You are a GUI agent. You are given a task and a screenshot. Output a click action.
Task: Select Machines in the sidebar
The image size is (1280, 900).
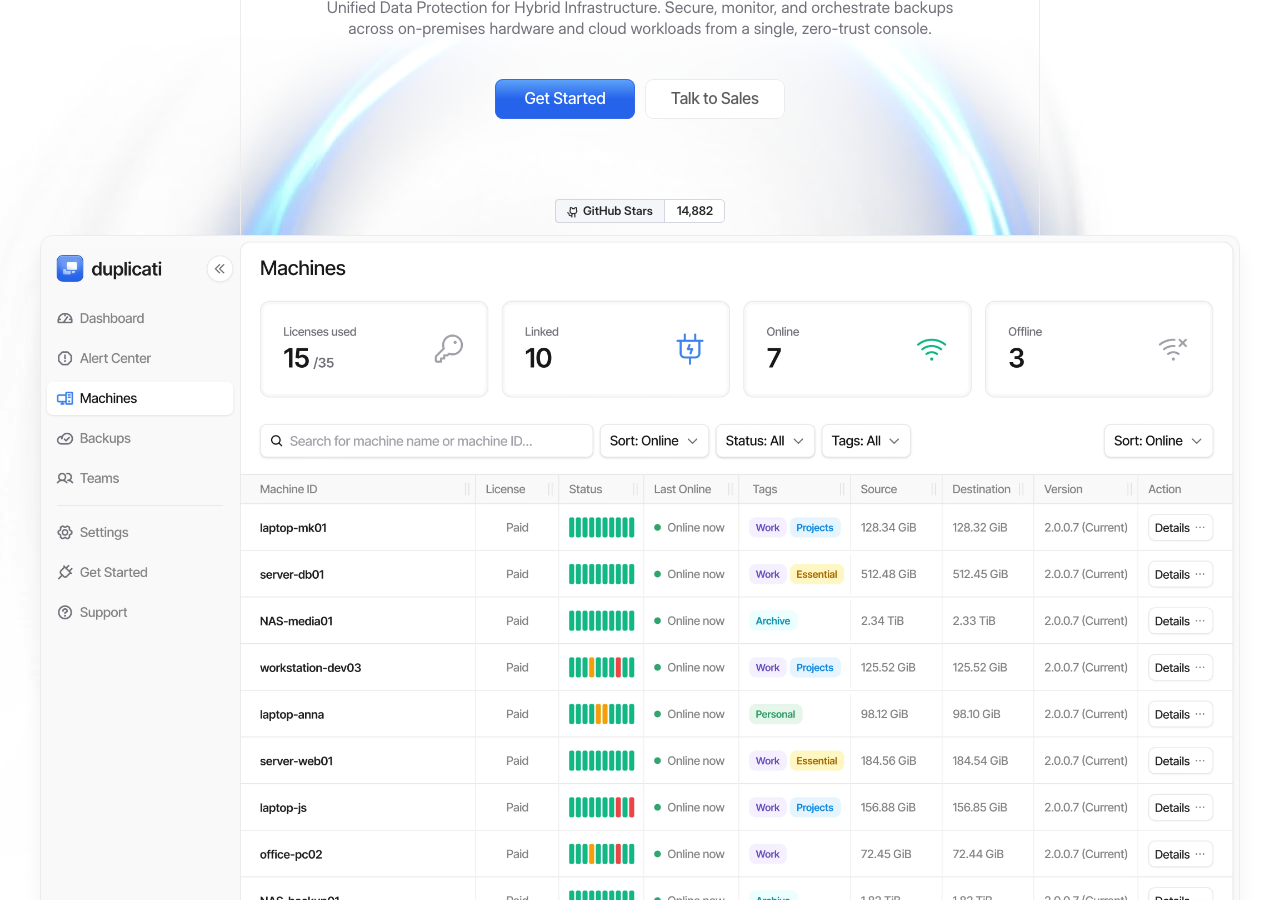tap(140, 398)
